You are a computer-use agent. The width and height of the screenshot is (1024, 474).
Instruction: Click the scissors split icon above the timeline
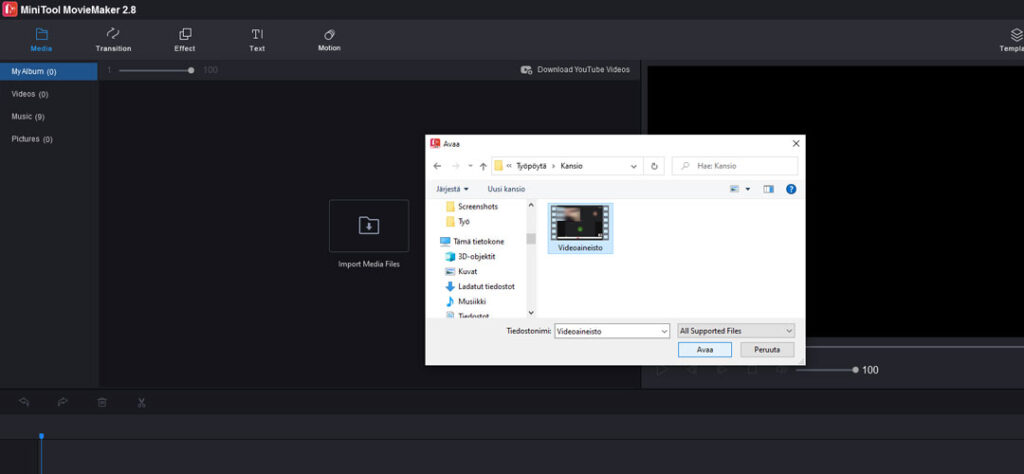[142, 402]
